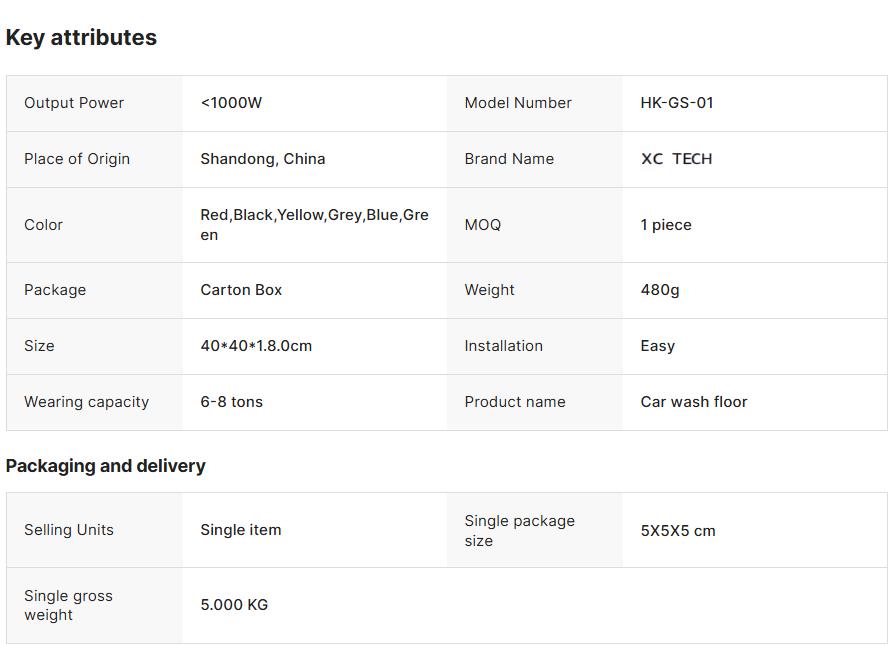Select the Car wash floor product name
This screenshot has width=889, height=646.
pos(694,402)
